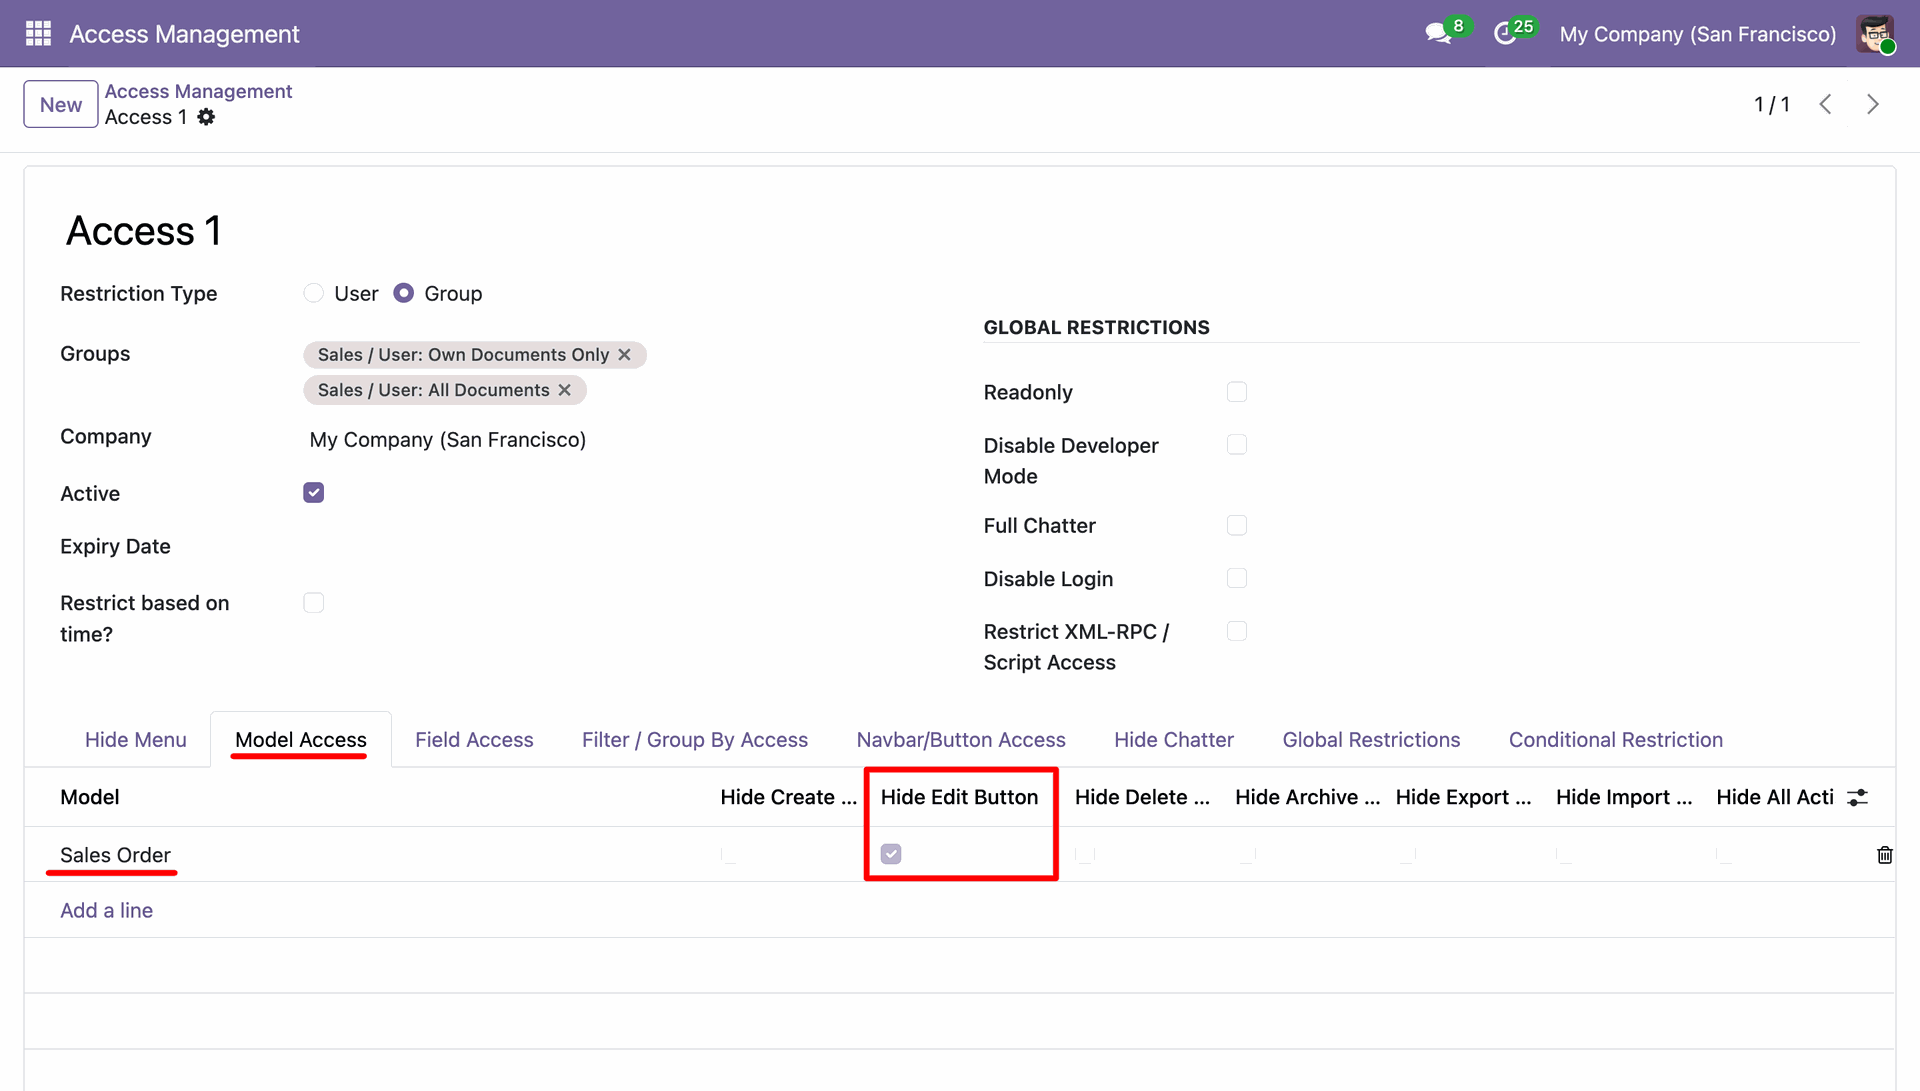Click Add a line link
The width and height of the screenshot is (1920, 1091).
[106, 910]
